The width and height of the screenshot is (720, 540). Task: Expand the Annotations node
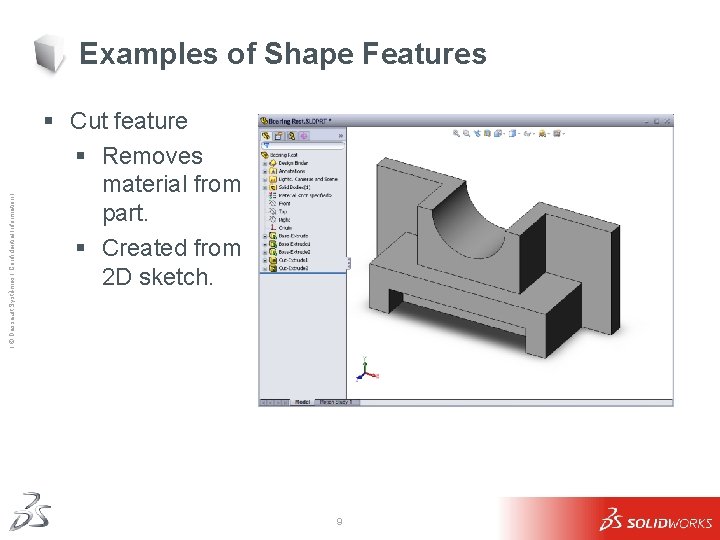click(265, 171)
